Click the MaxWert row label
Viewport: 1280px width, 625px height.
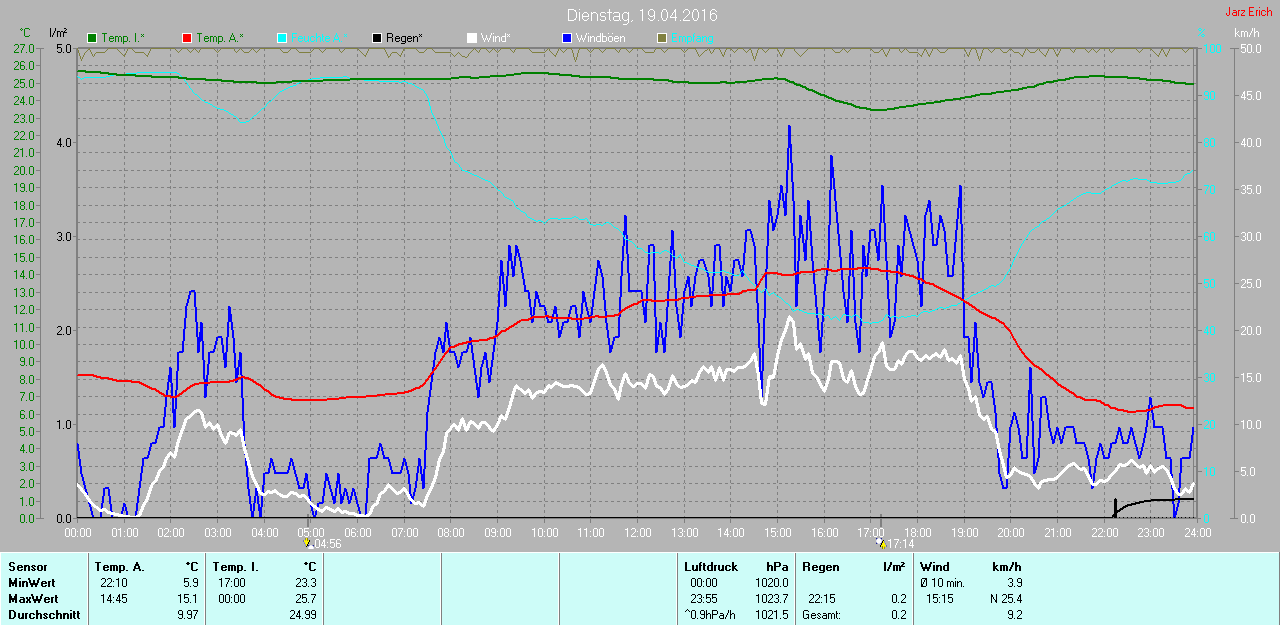coord(30,599)
